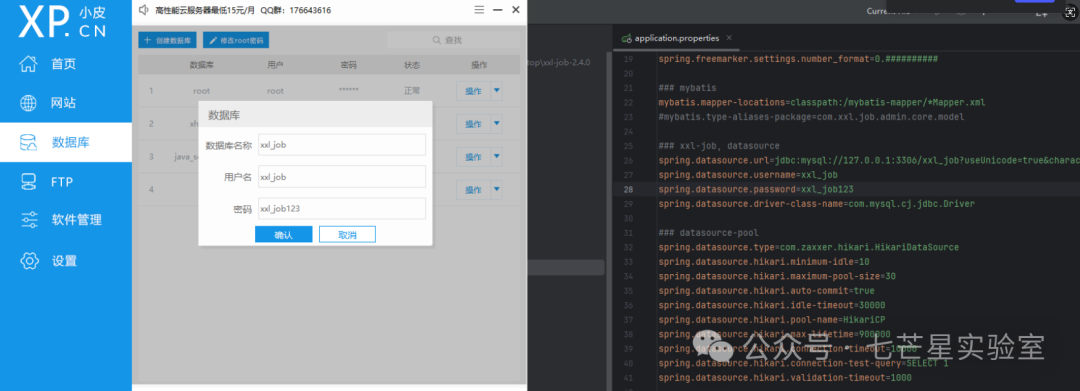
Task: Click the Spring leaf icon on application.properties tab
Action: point(626,39)
